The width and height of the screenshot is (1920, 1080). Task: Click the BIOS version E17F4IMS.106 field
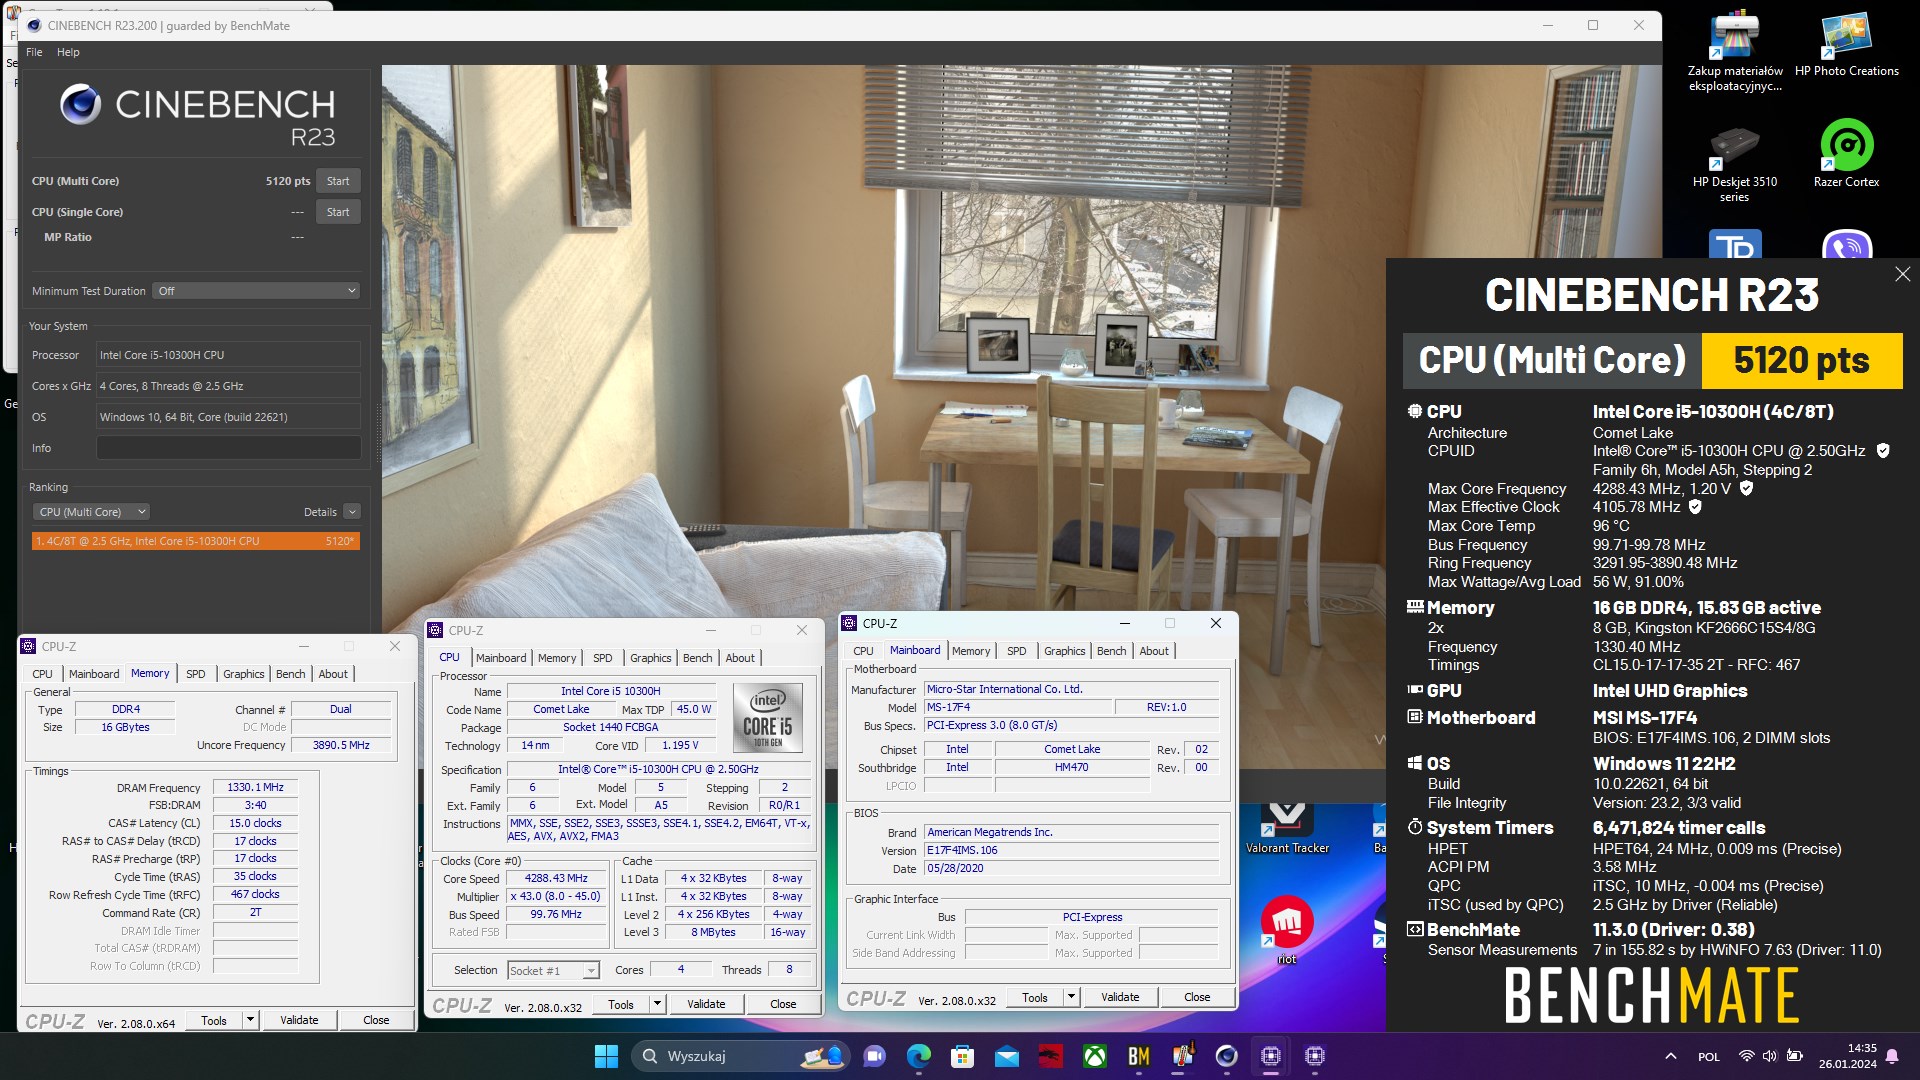click(1071, 851)
